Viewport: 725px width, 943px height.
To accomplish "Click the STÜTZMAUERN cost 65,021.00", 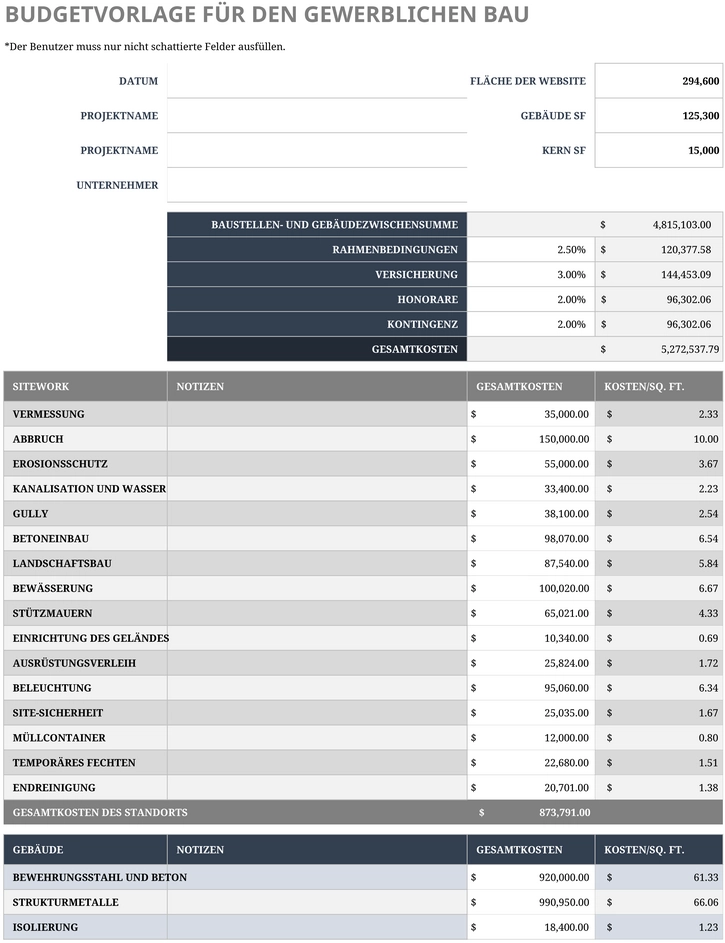I will [531, 613].
